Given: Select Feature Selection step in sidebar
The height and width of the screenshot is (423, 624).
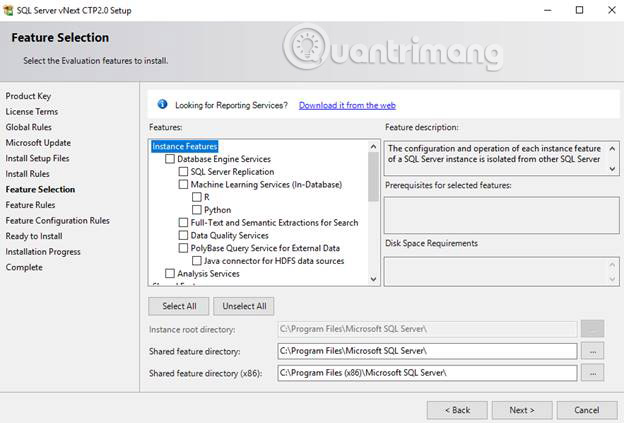Looking at the screenshot, I should [x=40, y=189].
